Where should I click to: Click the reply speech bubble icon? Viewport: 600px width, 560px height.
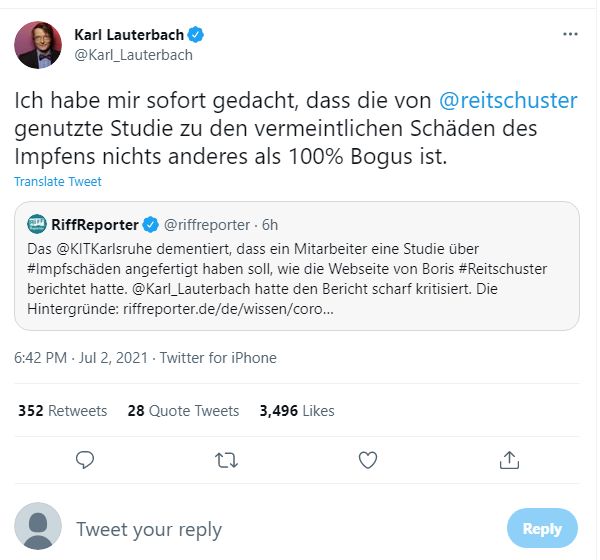86,459
